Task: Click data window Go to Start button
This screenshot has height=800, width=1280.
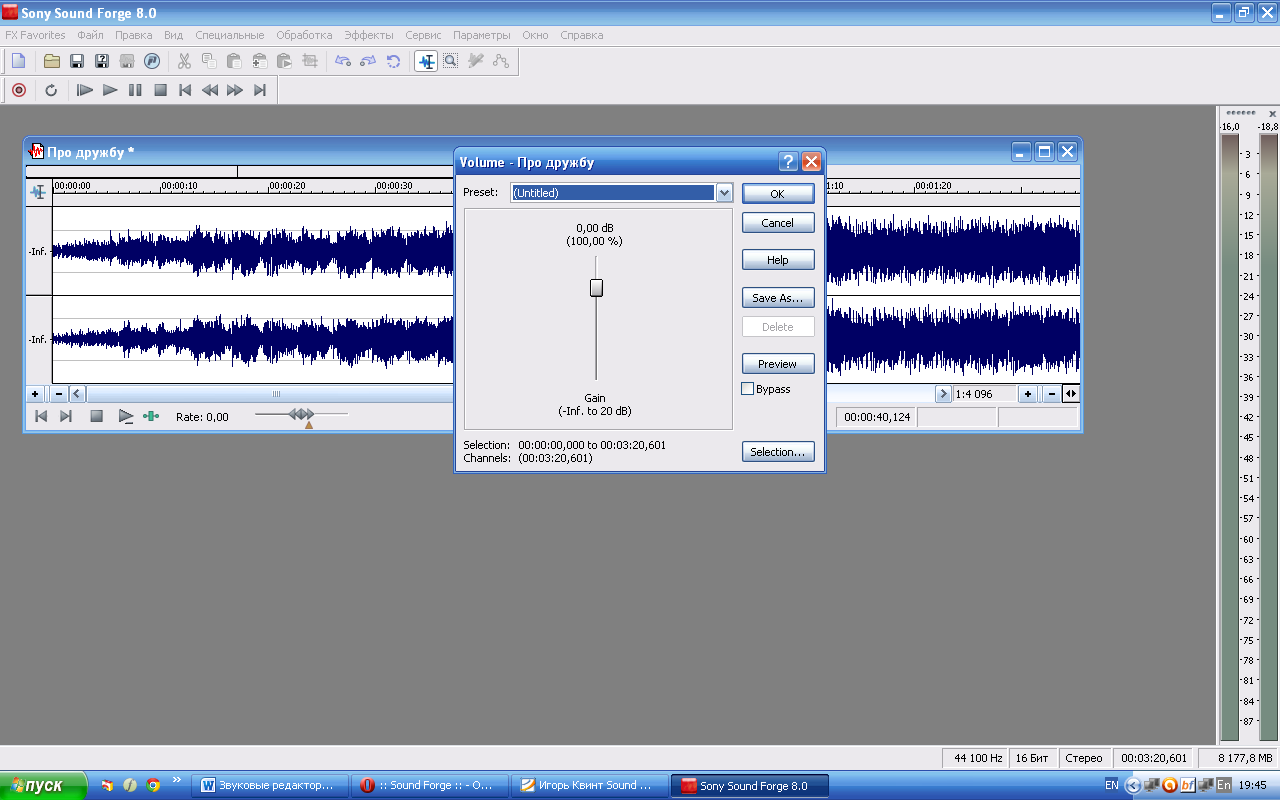Action: click(x=41, y=416)
